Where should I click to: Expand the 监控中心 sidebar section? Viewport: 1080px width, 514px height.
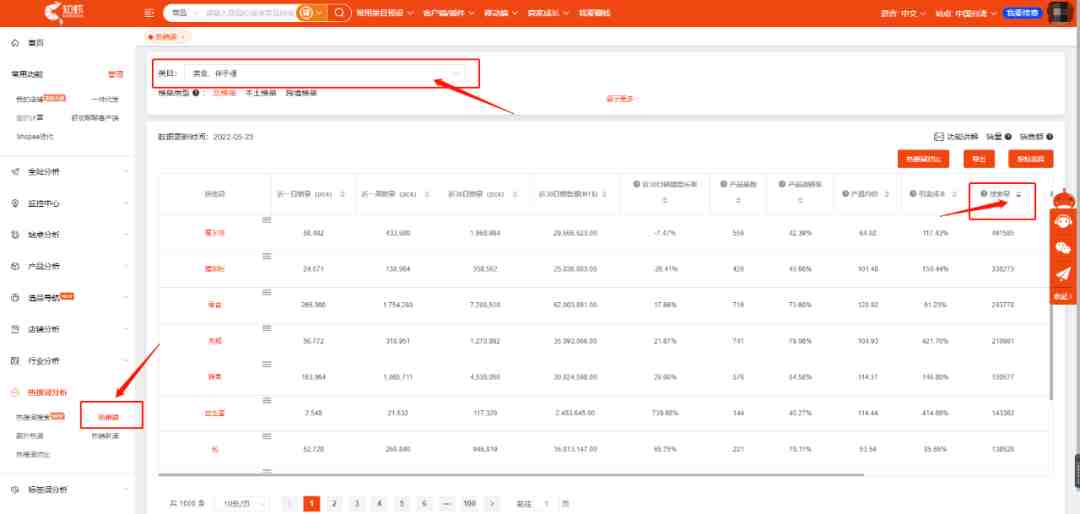click(68, 203)
